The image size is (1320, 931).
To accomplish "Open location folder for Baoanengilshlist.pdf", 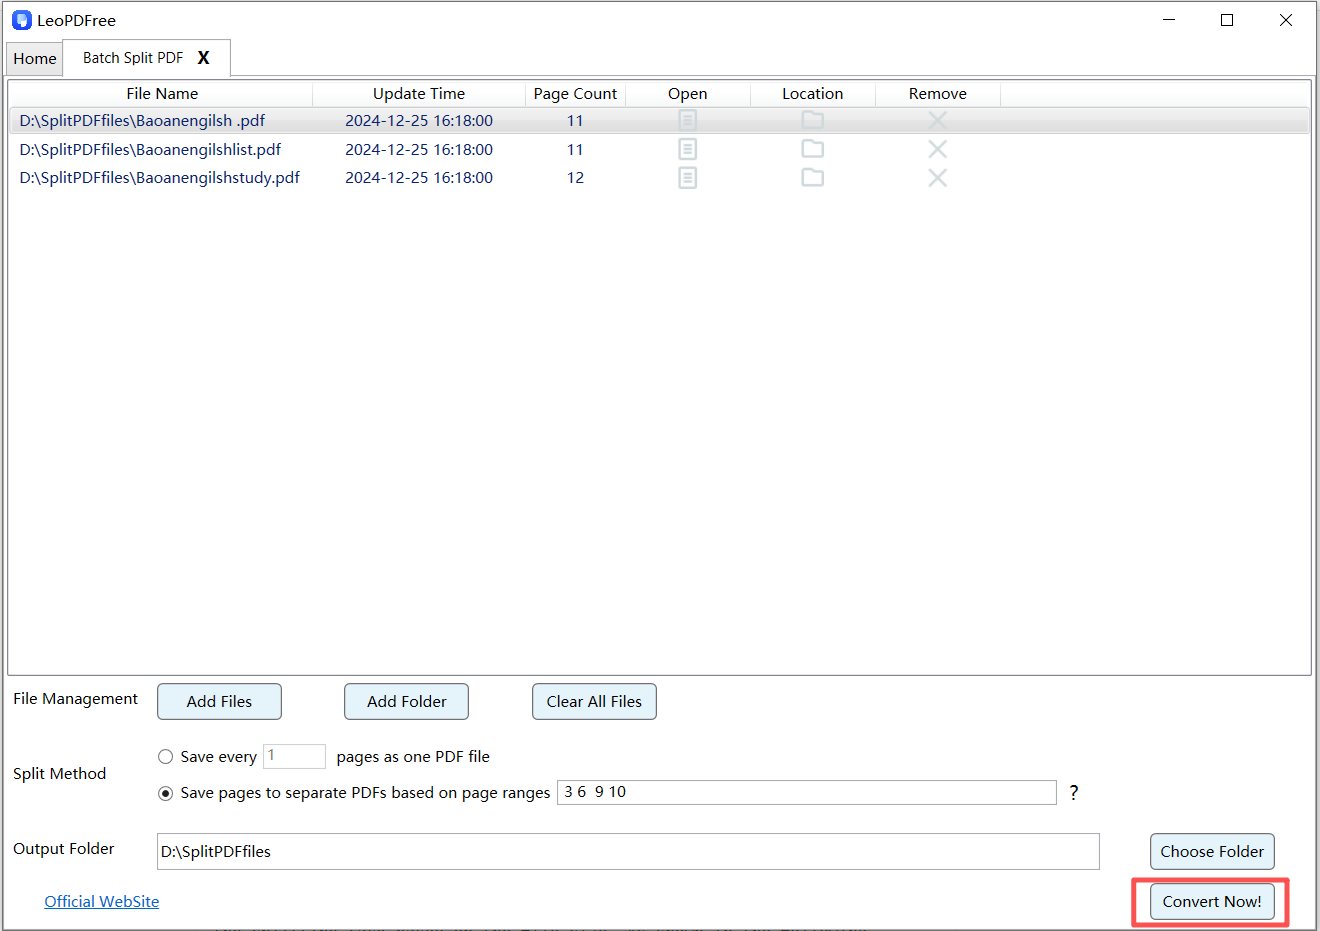I will pos(812,149).
